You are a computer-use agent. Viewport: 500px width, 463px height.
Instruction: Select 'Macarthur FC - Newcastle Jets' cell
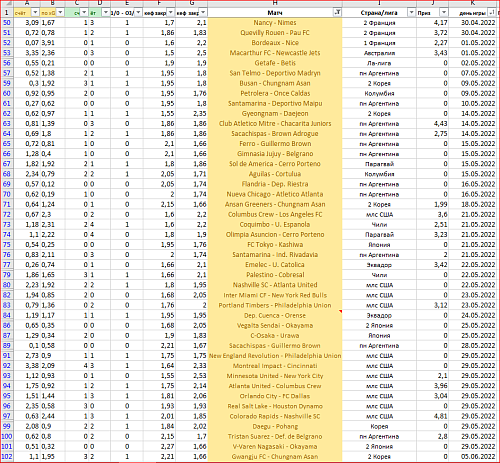tap(275, 53)
